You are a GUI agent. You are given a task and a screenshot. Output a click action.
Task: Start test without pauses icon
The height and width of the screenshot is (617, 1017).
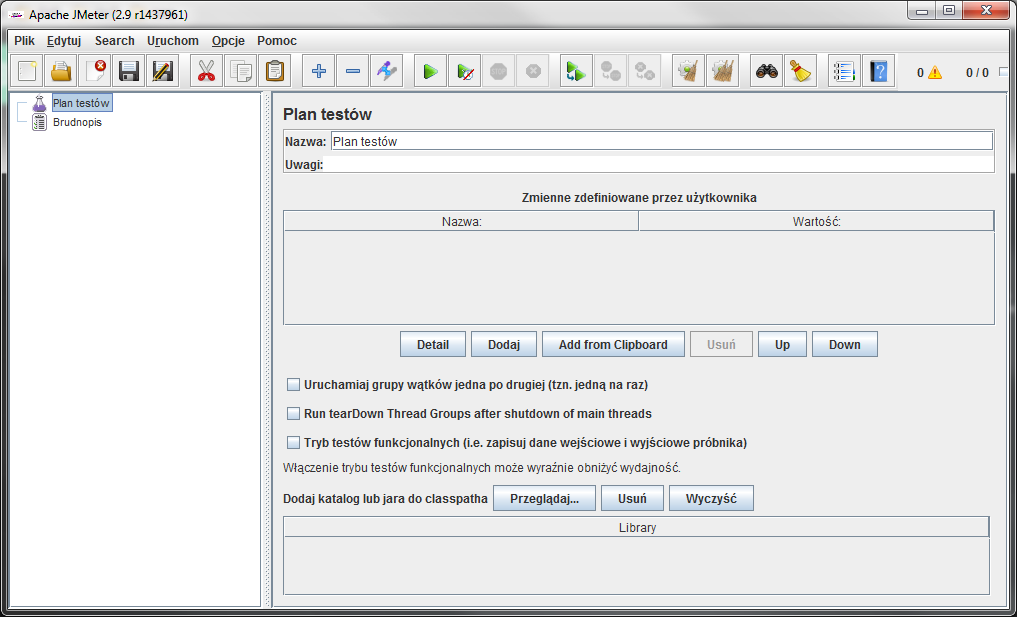point(464,71)
